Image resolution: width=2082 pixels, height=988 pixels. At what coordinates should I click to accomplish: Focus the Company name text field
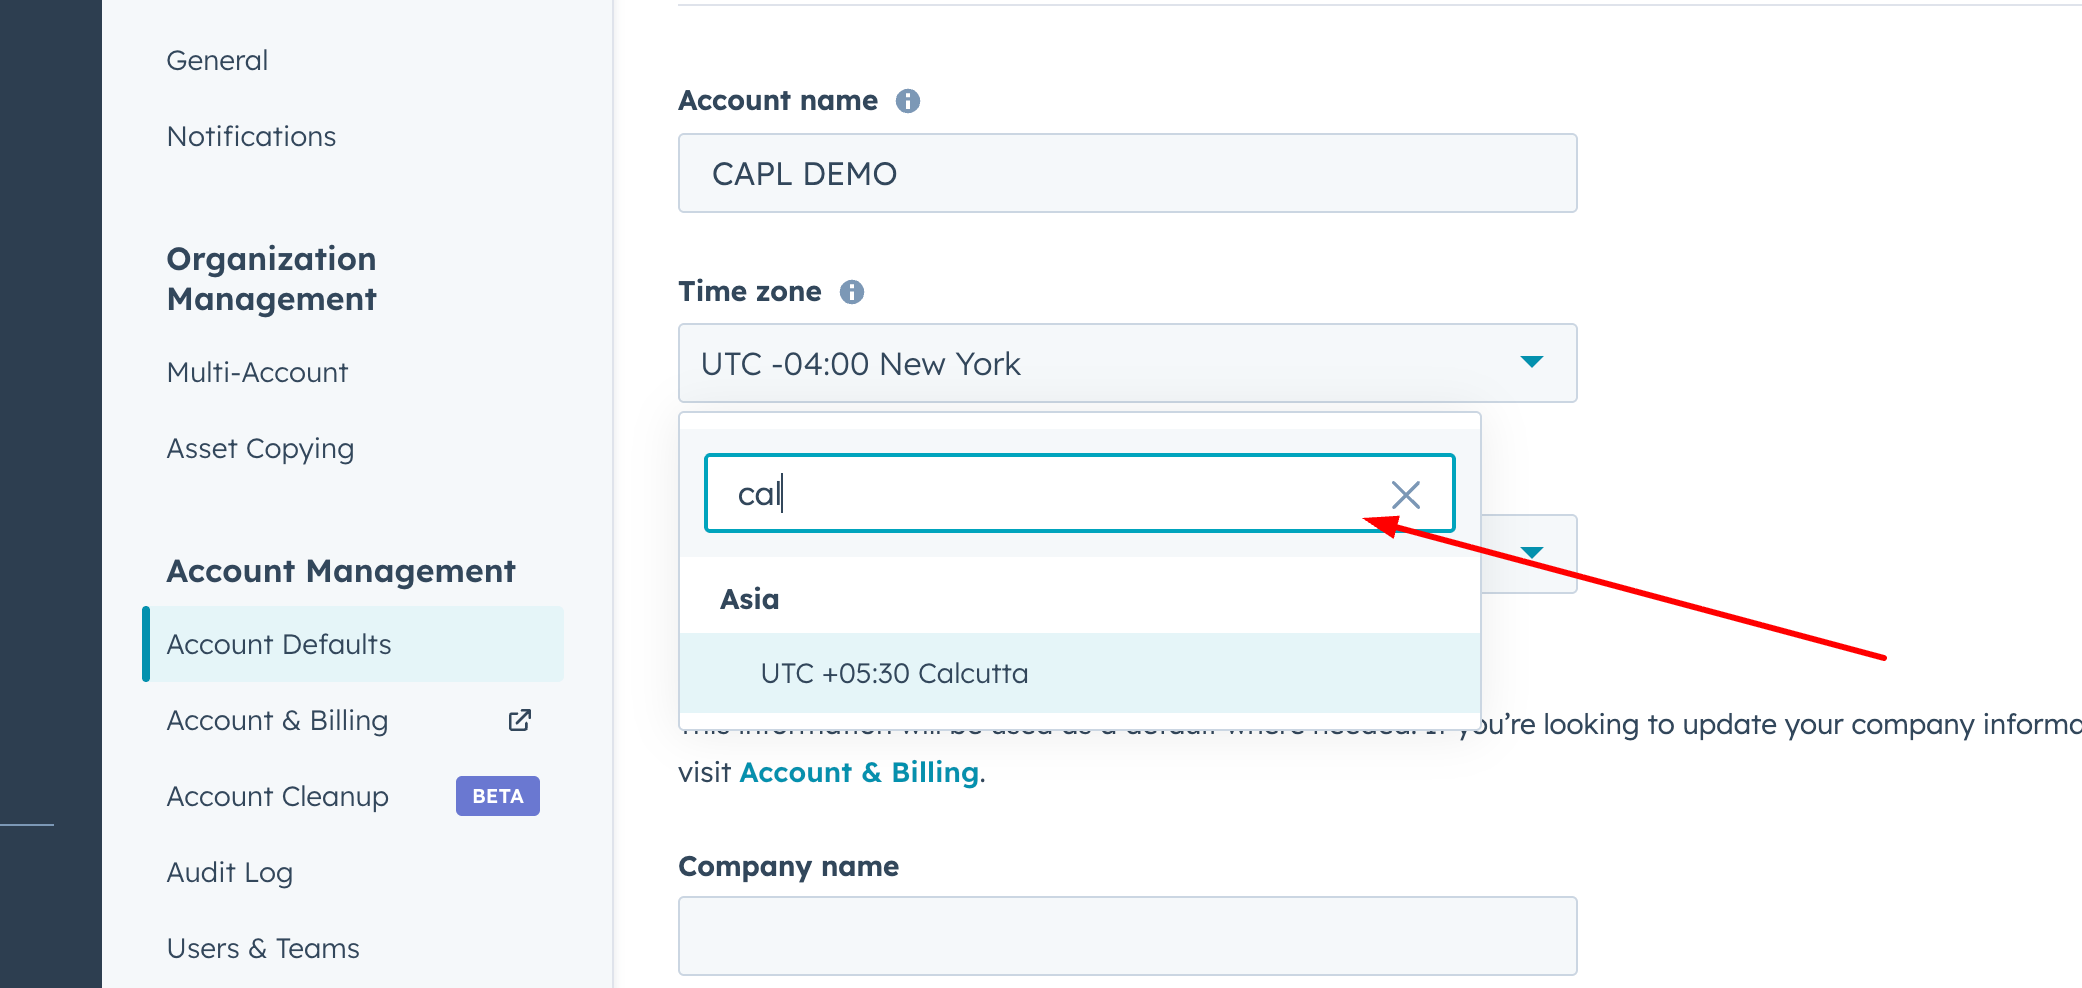(x=1127, y=936)
